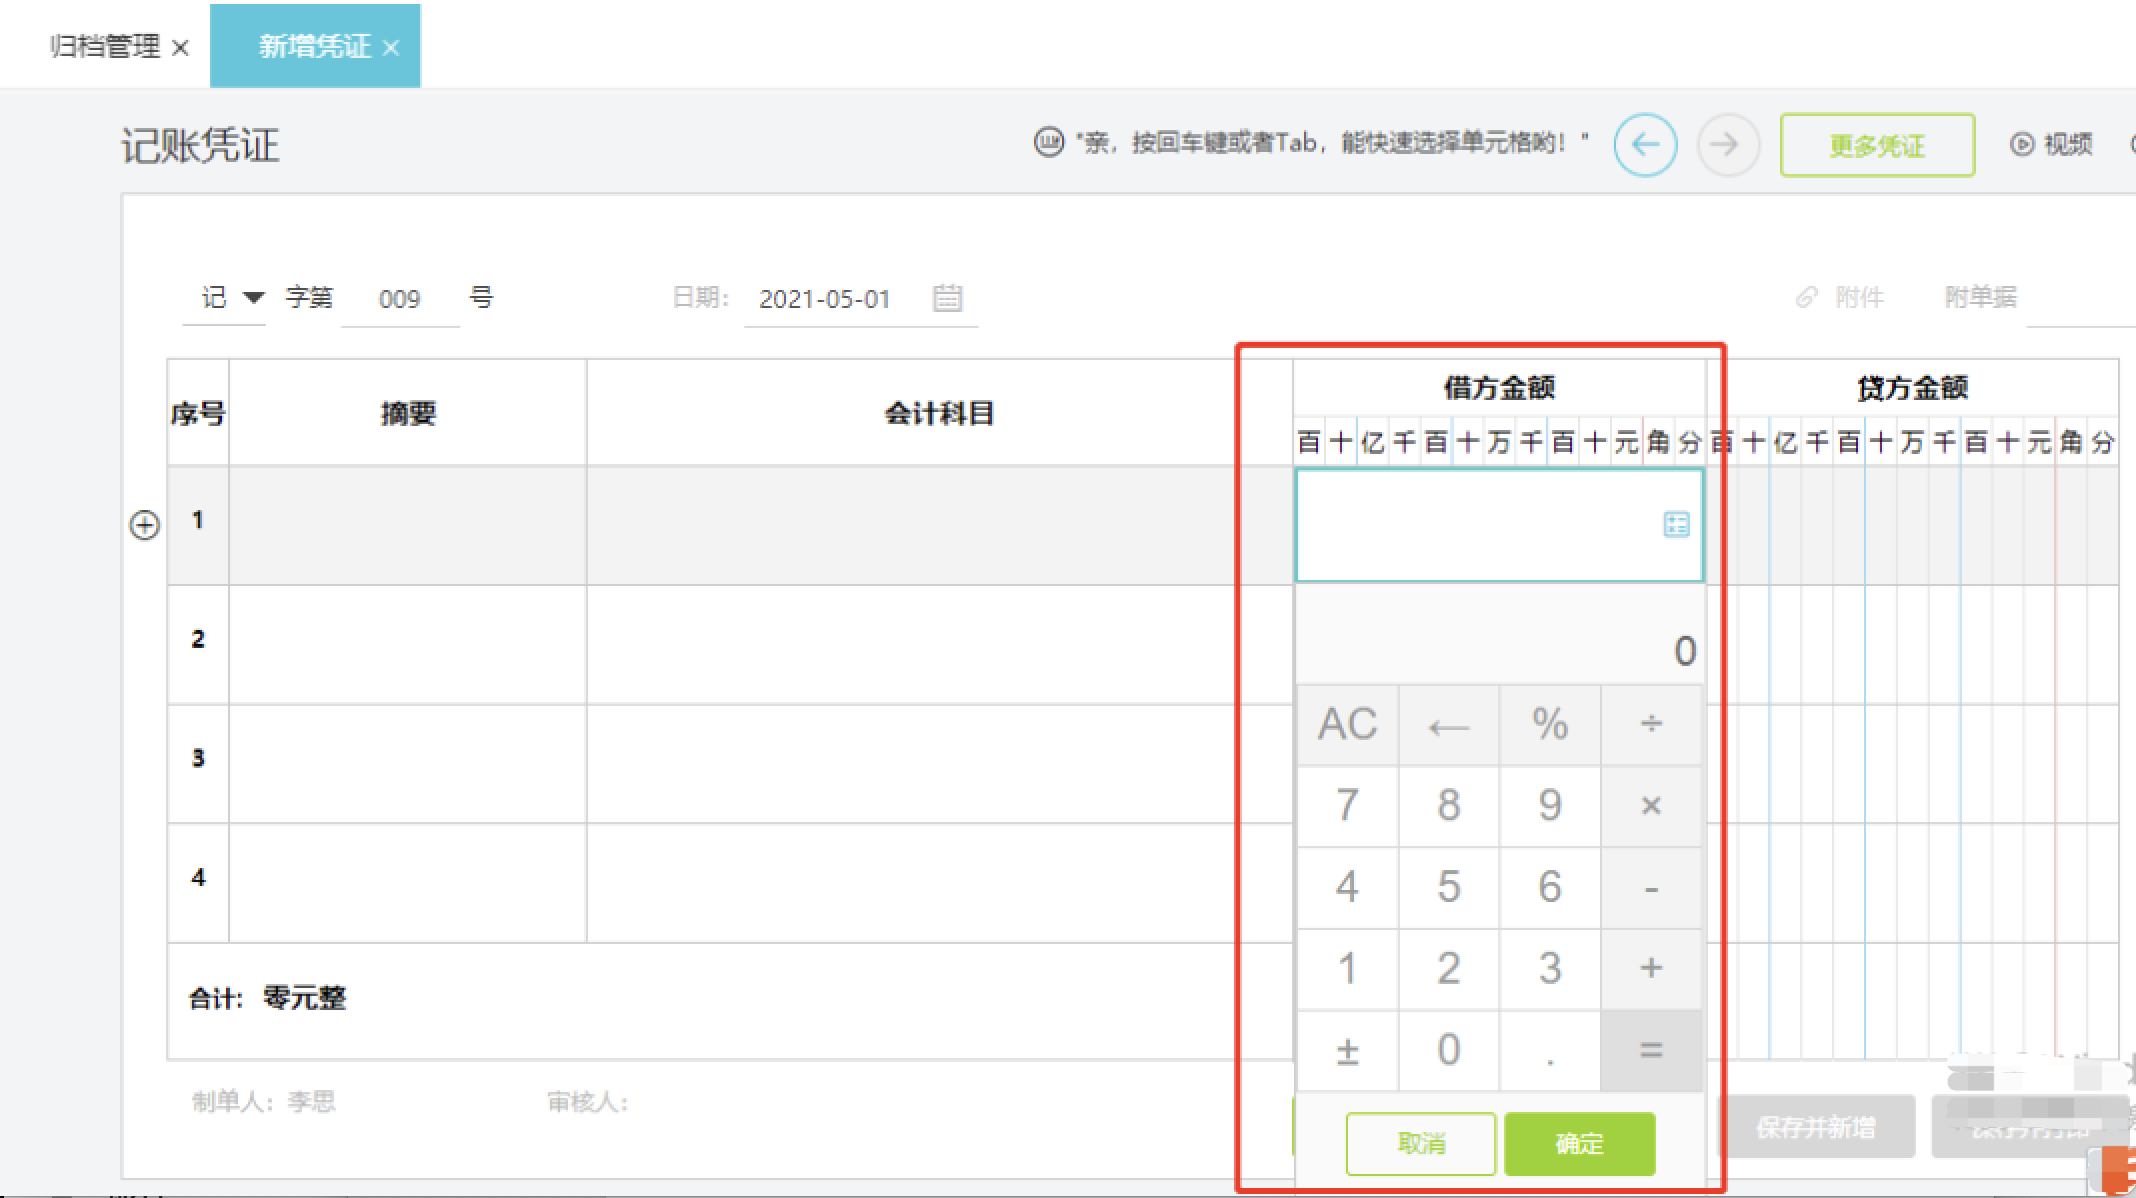Viewport: 2136px width, 1198px height.
Task: Go to previous voucher with left arrow
Action: coord(1645,145)
